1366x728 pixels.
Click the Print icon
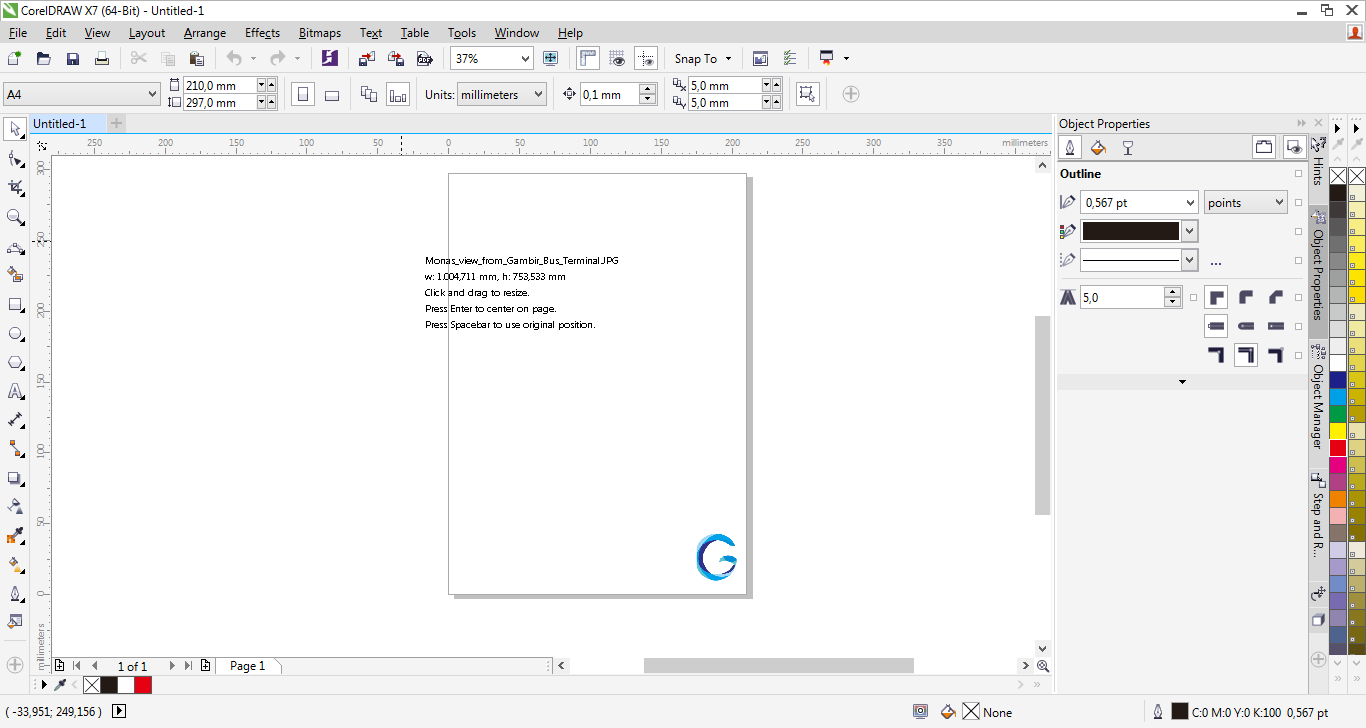101,59
